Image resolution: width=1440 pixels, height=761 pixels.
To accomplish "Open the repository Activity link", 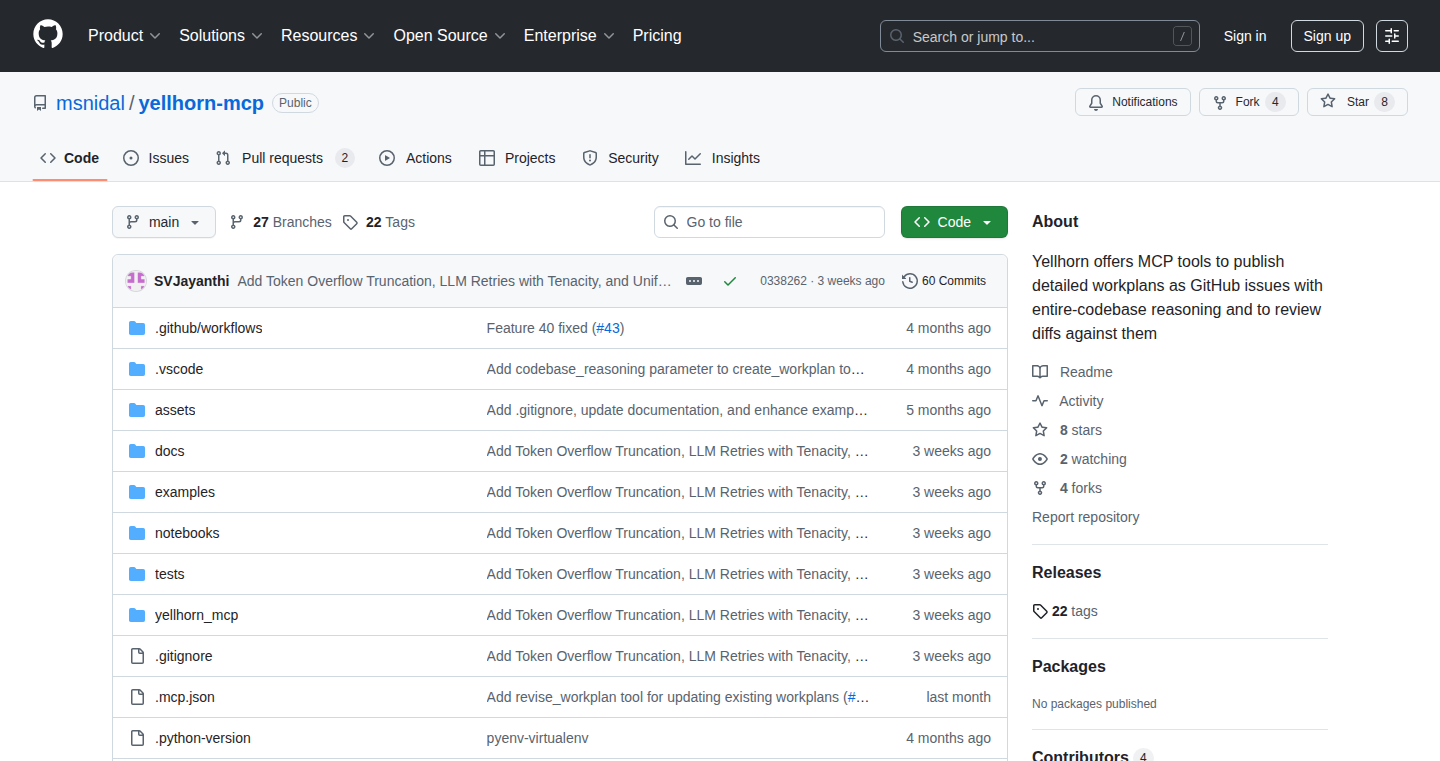I will (x=1068, y=401).
